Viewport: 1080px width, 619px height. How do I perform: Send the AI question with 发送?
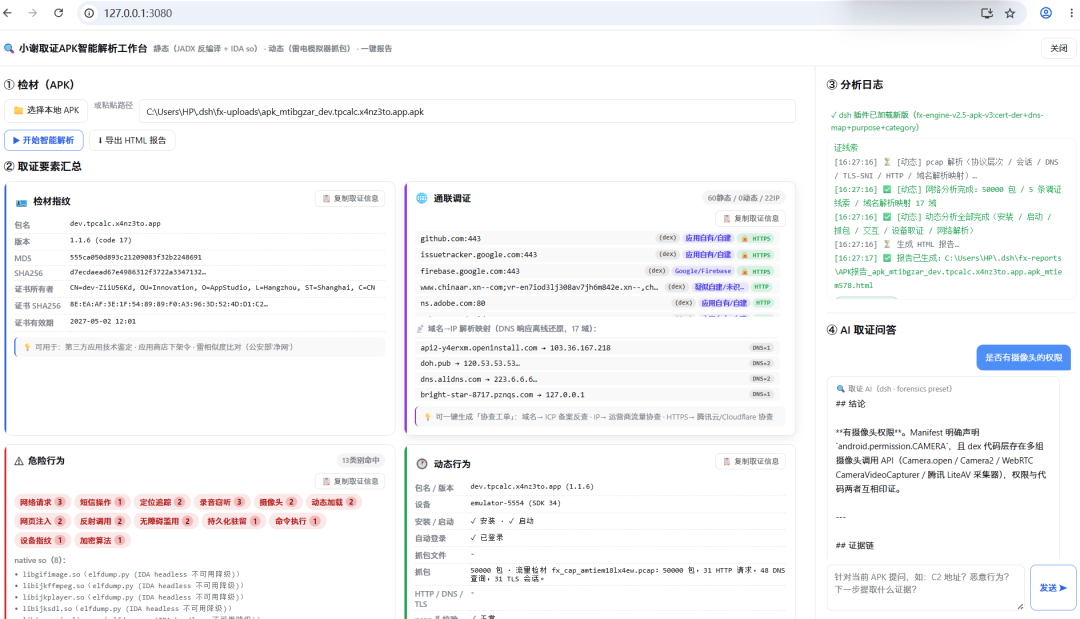coord(1053,587)
